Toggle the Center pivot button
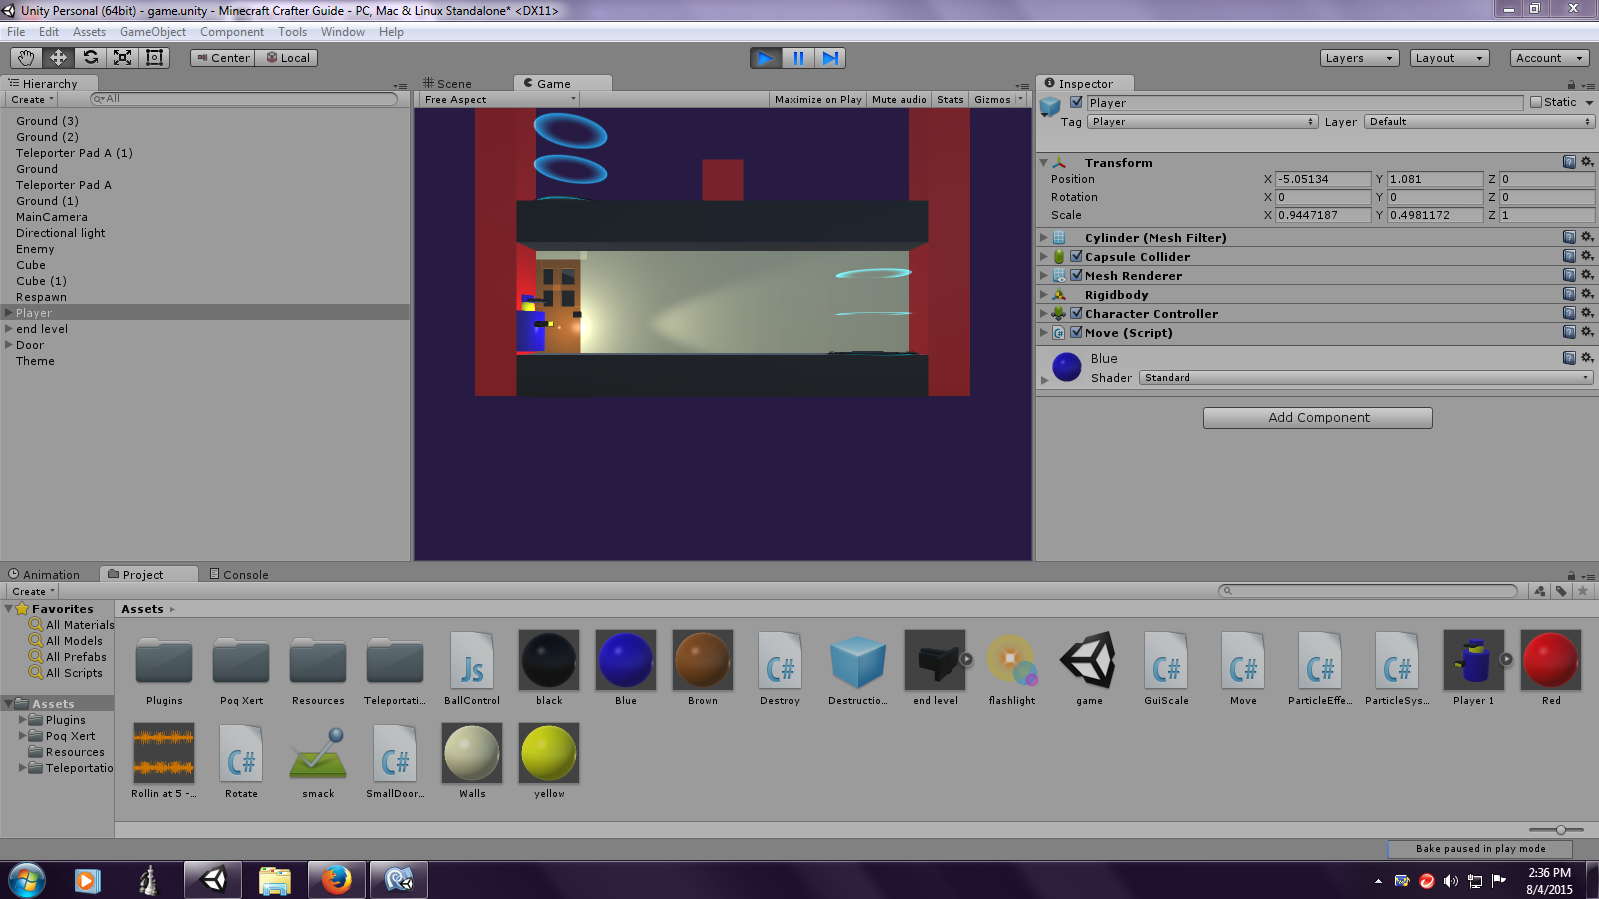Image resolution: width=1599 pixels, height=899 pixels. coord(223,58)
